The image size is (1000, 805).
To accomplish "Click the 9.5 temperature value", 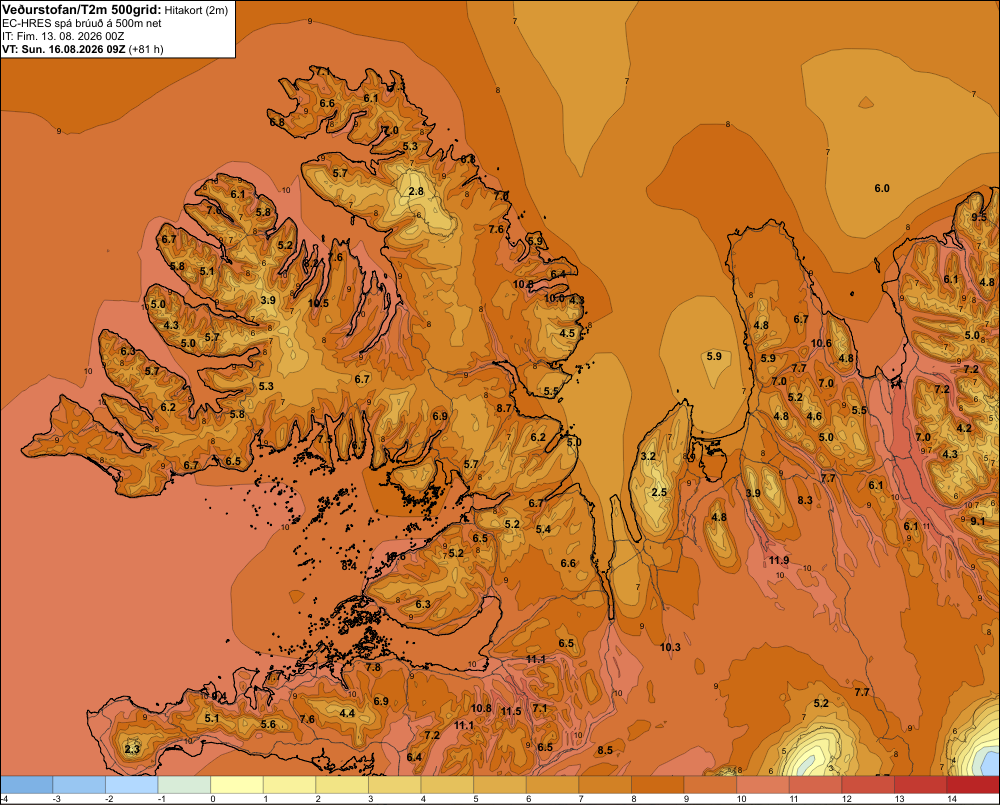I will (x=978, y=217).
